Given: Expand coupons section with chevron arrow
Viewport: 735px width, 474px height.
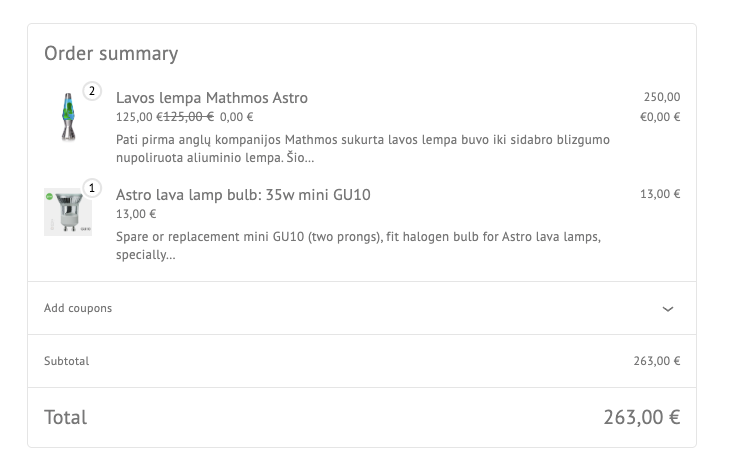Looking at the screenshot, I should click(668, 309).
